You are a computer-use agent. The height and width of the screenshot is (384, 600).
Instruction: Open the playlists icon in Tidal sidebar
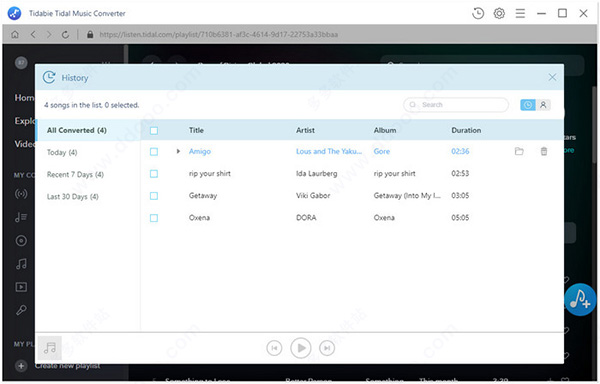(21, 217)
